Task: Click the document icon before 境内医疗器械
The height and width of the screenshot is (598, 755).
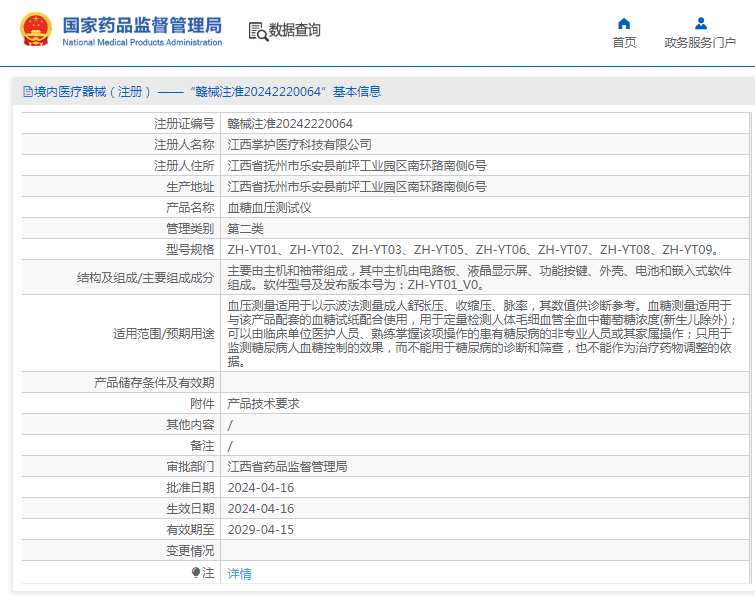Action: 28,91
